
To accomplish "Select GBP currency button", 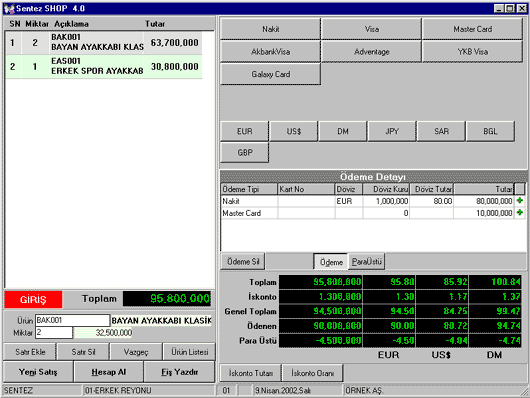I will pos(245,153).
